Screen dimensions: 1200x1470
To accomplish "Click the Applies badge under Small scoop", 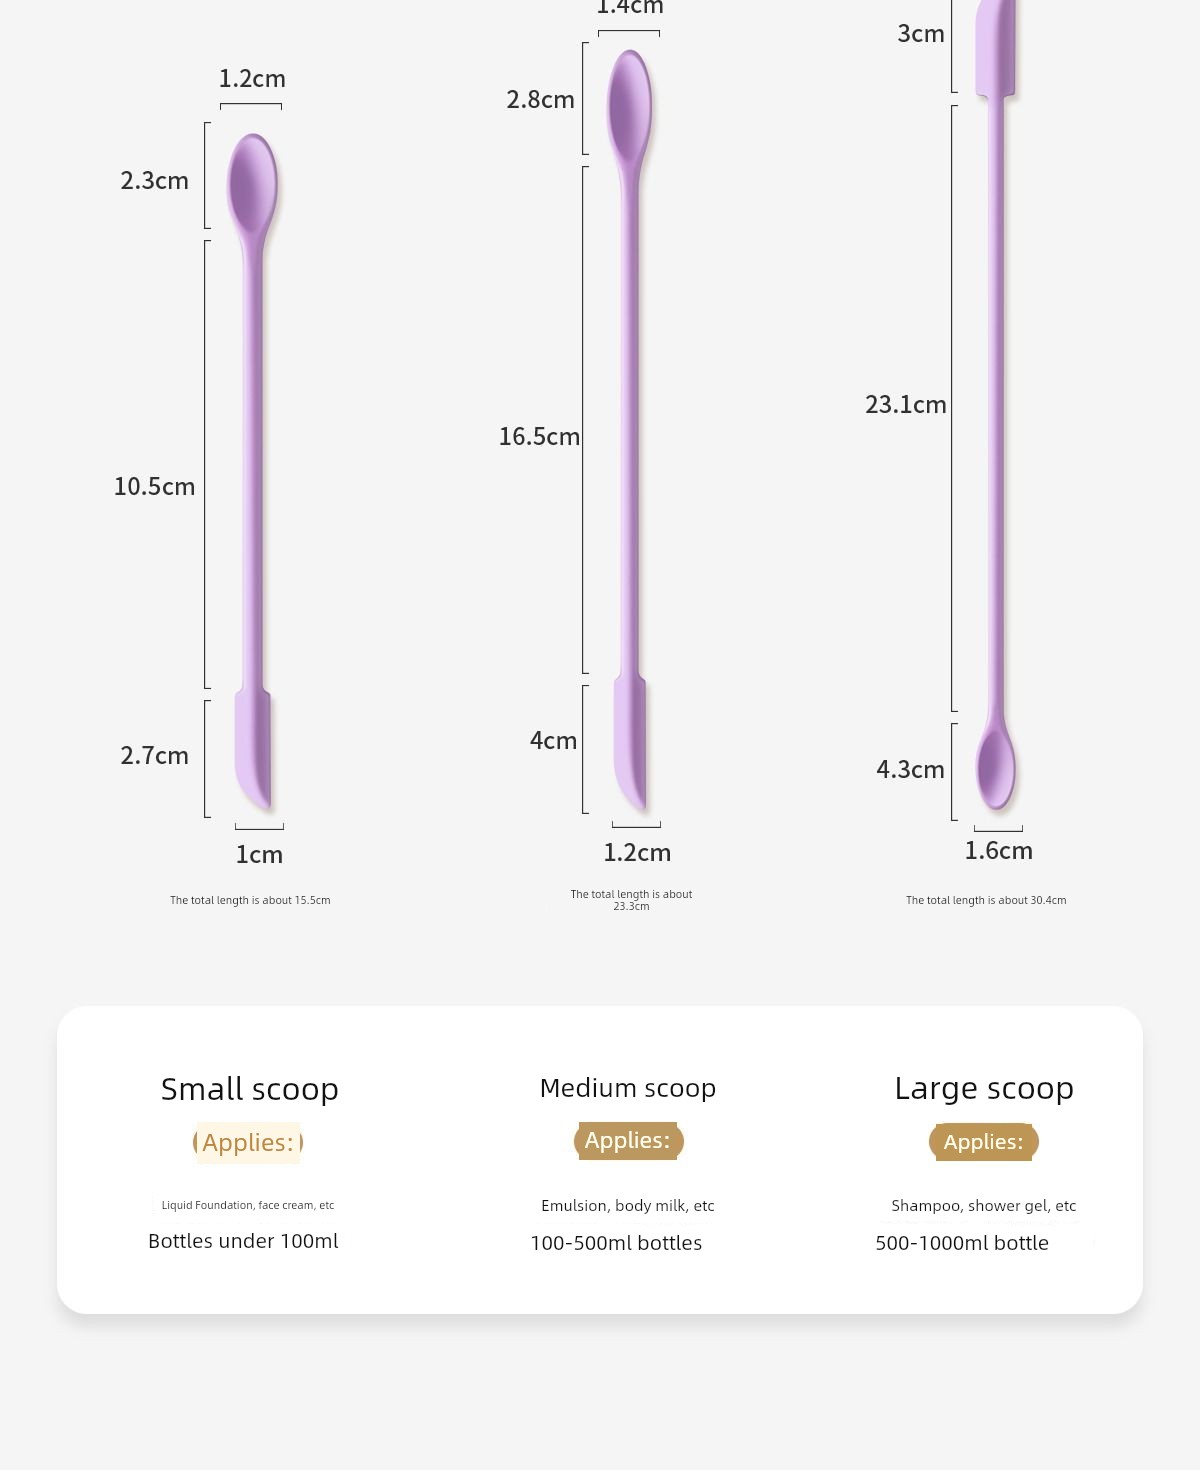I will [248, 1142].
